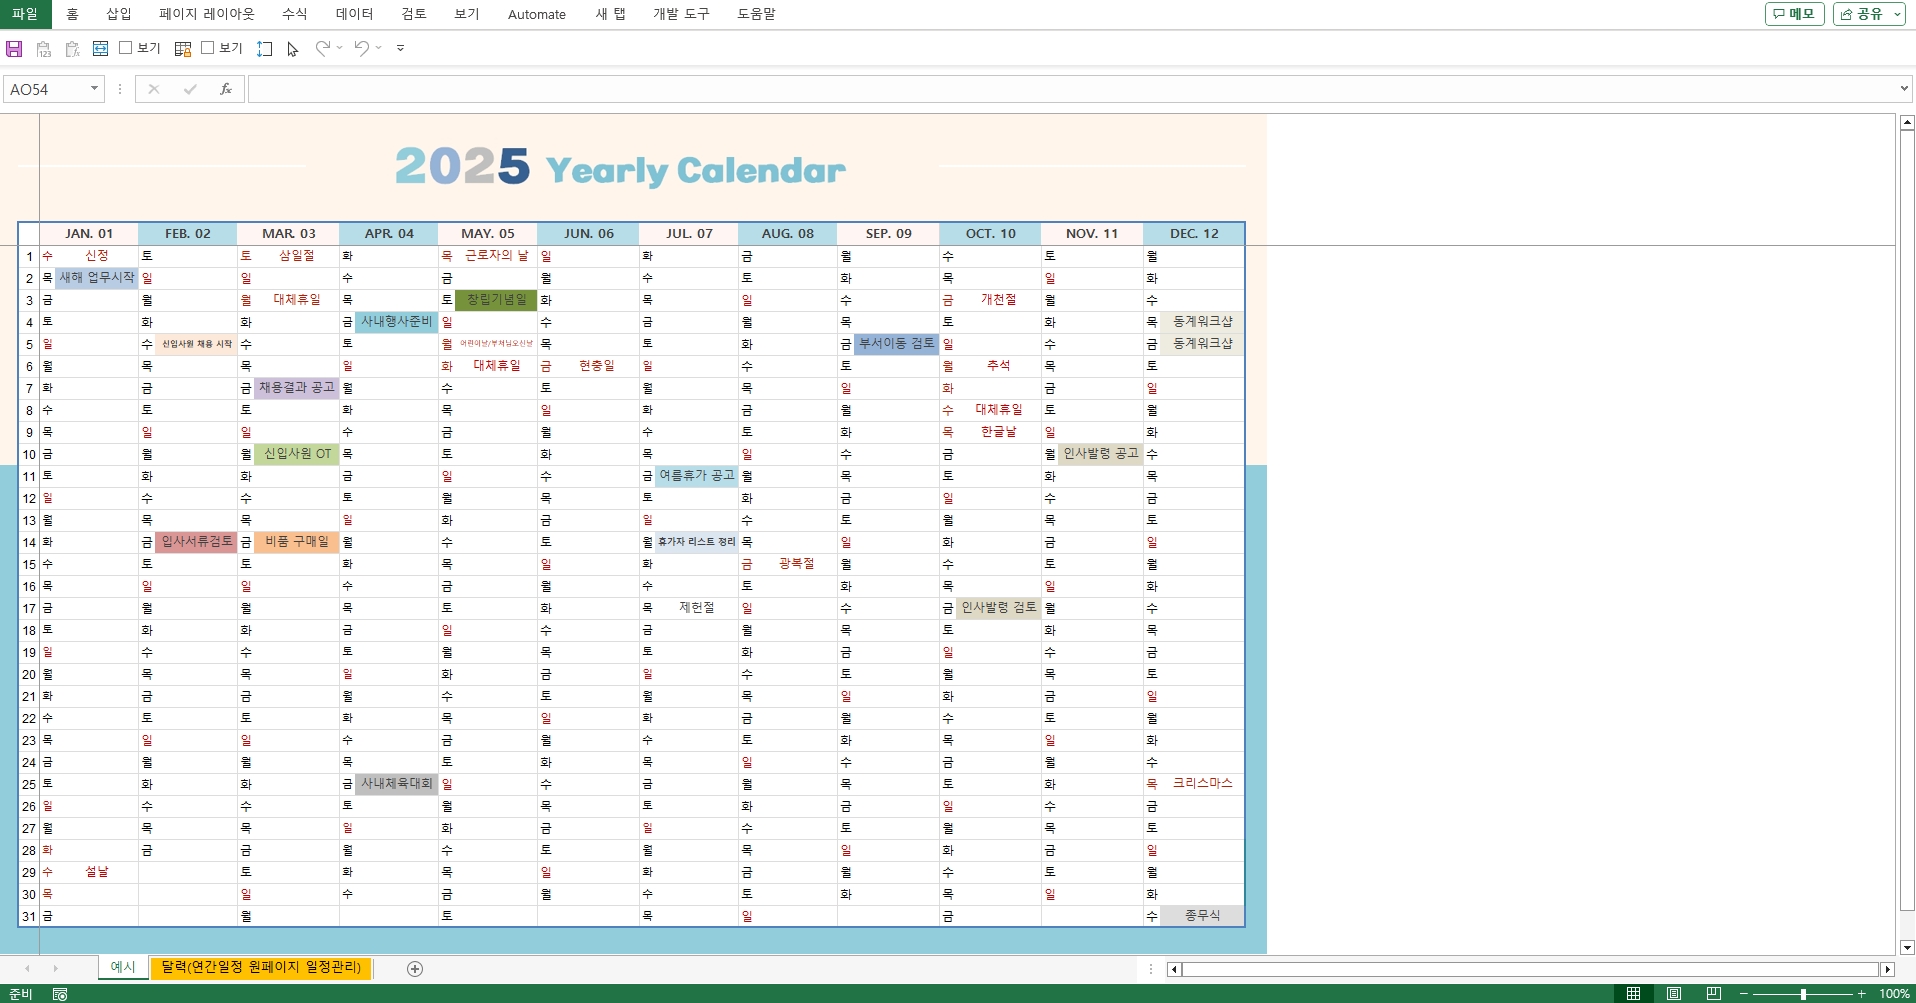The height and width of the screenshot is (1003, 1916).
Task: Click the horizontal scrollbar right arrow
Action: click(1887, 969)
